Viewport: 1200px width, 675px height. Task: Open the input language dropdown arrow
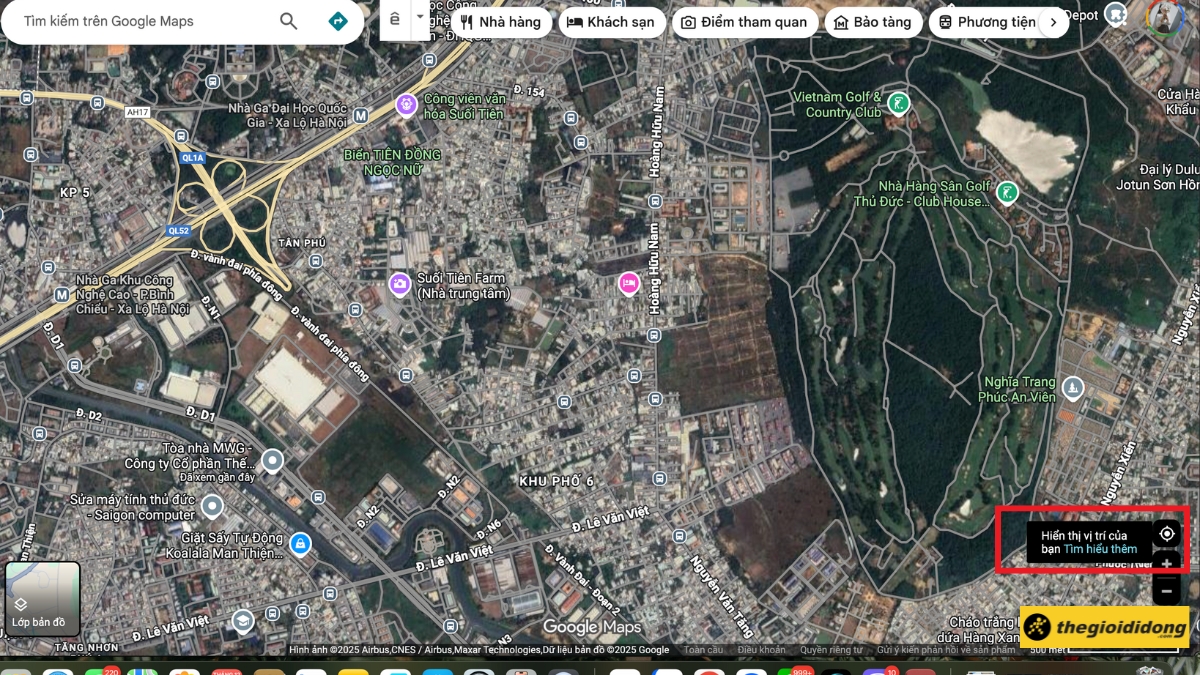tap(420, 18)
